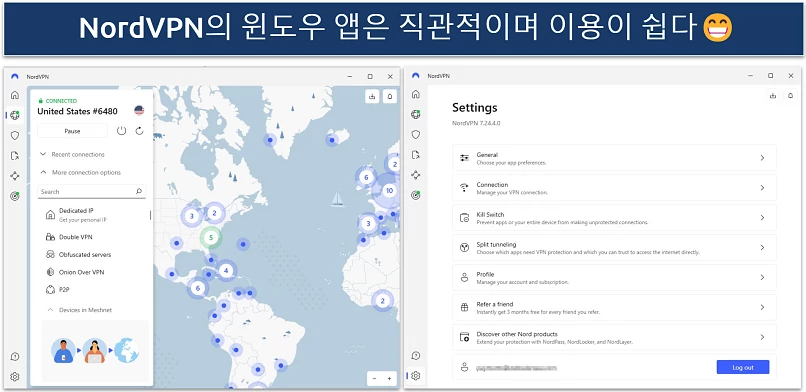This screenshot has width=806, height=392.
Task: Click chevron on Kill Switch row
Action: click(x=763, y=217)
